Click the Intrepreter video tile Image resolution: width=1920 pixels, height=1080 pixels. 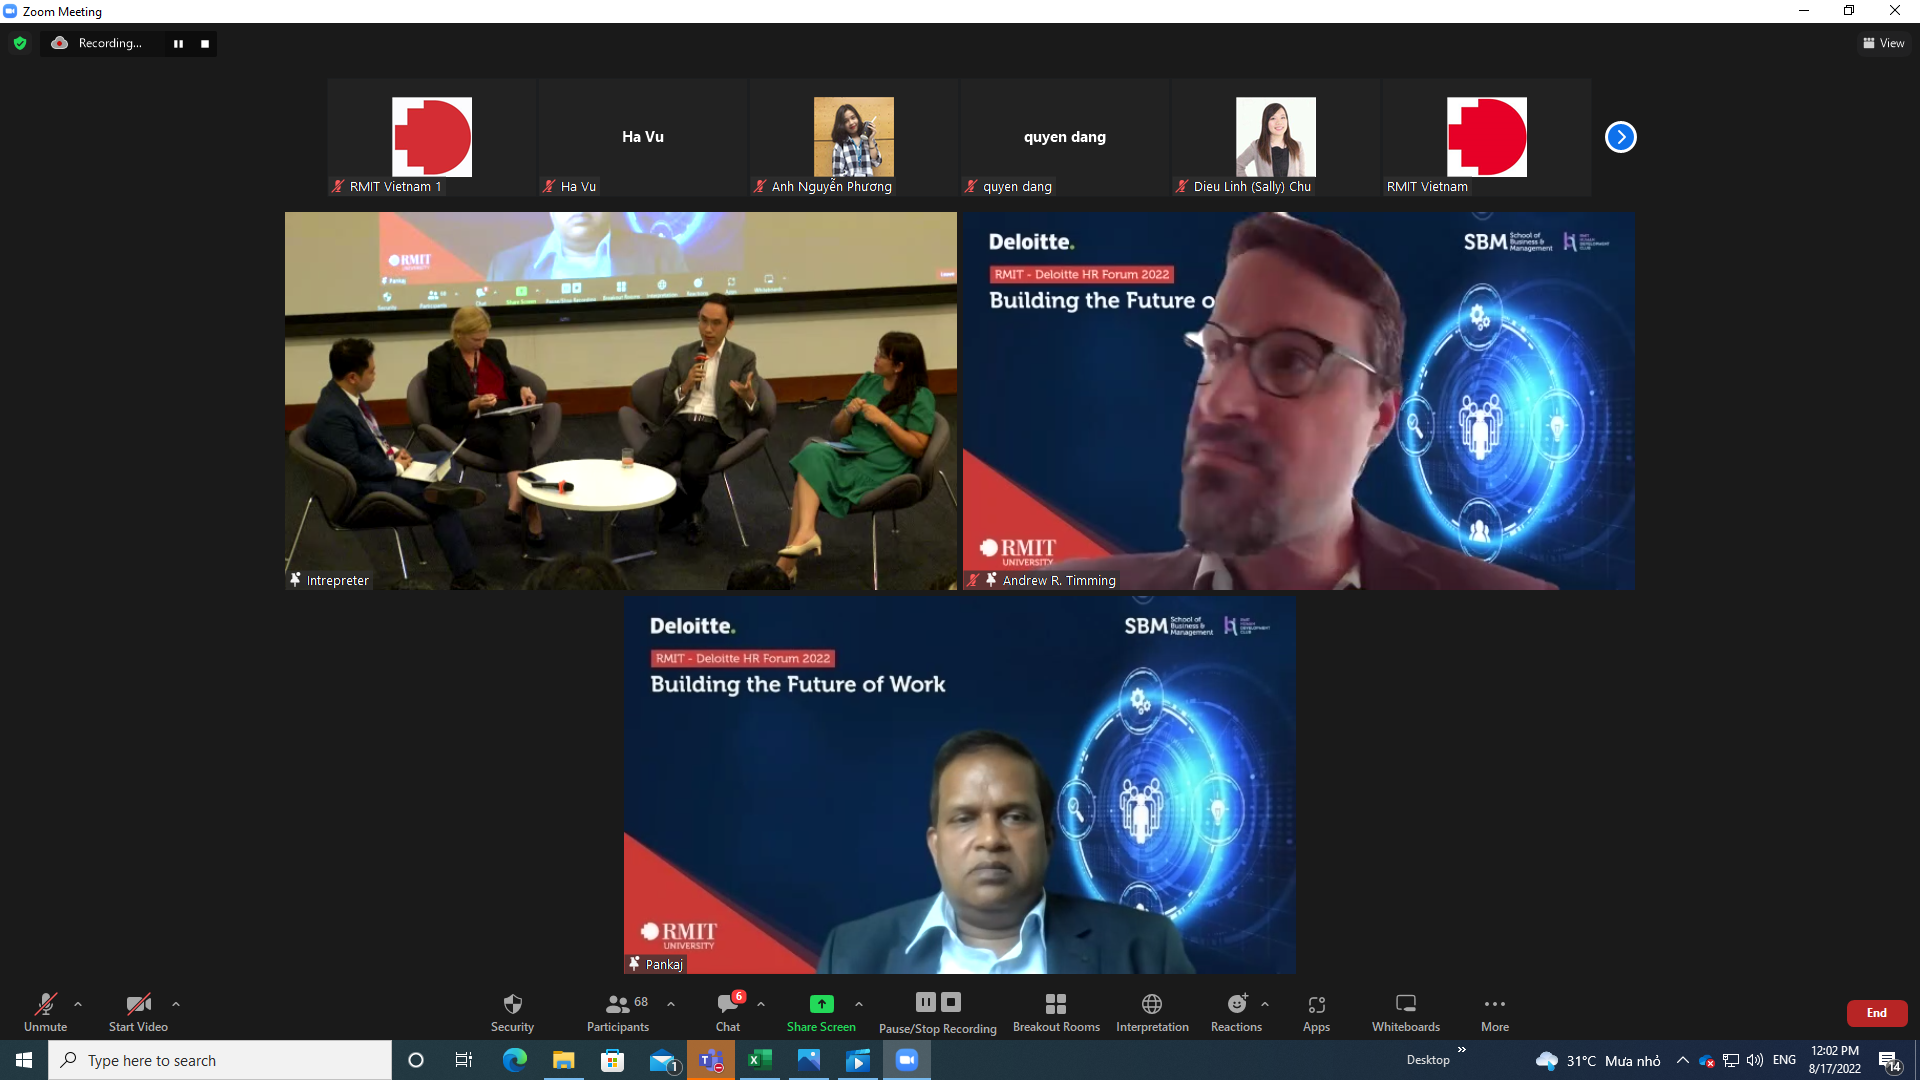click(x=621, y=401)
